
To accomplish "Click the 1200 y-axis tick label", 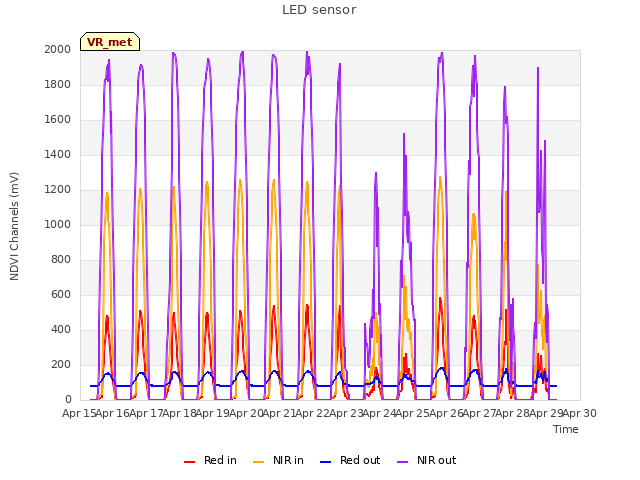I will (x=58, y=189).
